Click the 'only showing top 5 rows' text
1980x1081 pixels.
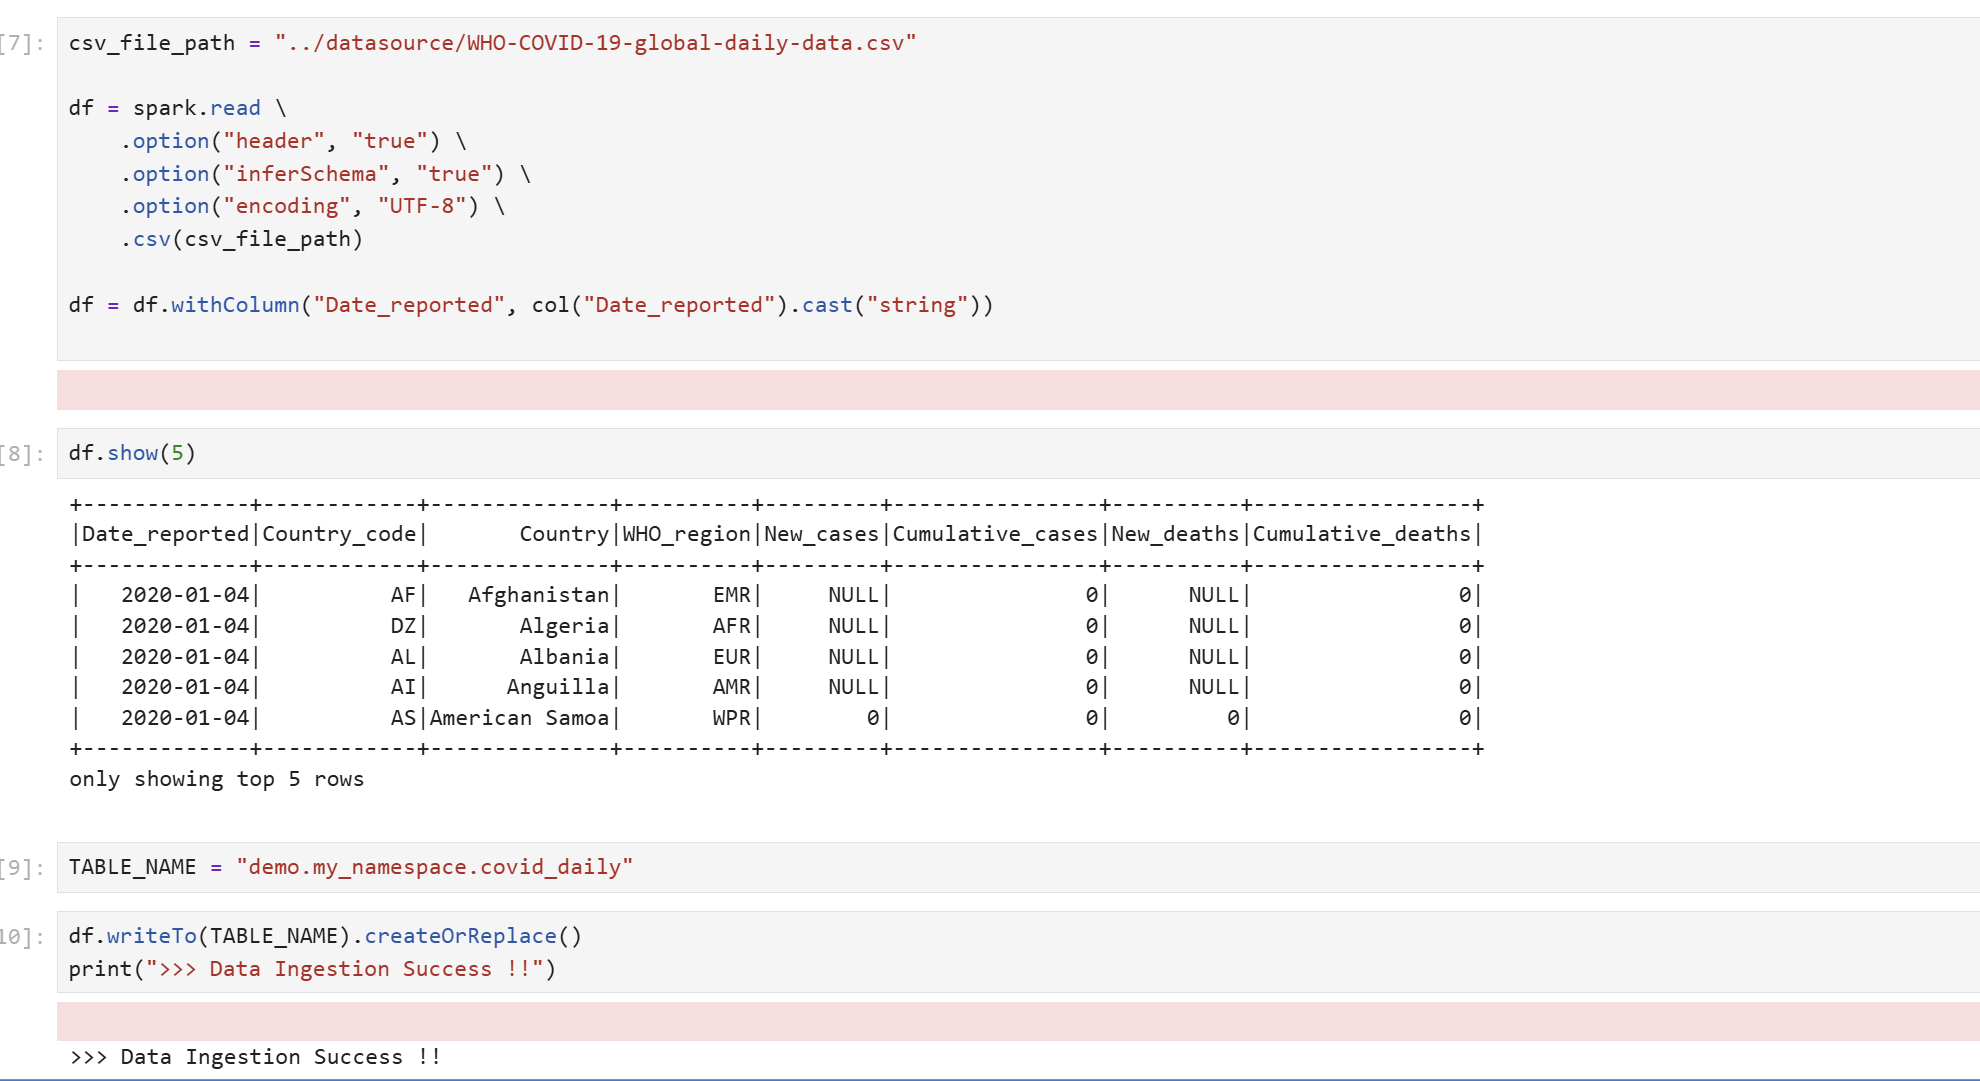tap(216, 779)
